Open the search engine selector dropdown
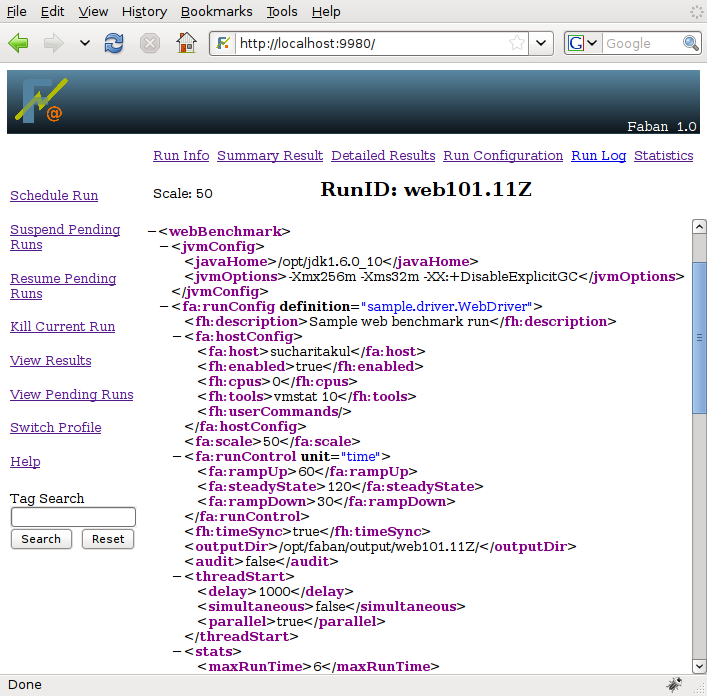The height and width of the screenshot is (696, 707). pos(583,43)
